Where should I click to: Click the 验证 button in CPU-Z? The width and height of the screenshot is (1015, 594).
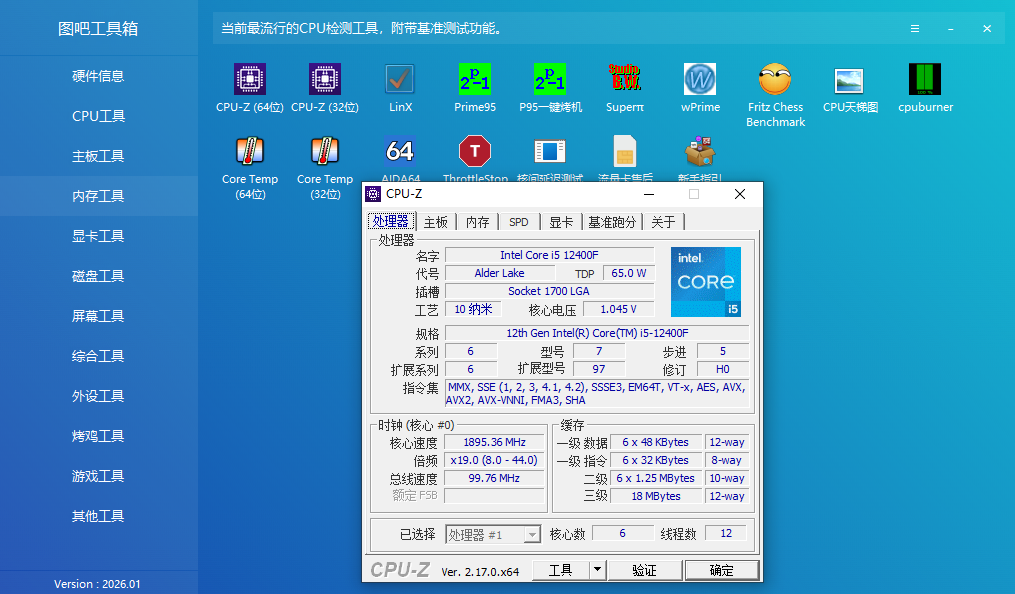tap(645, 570)
